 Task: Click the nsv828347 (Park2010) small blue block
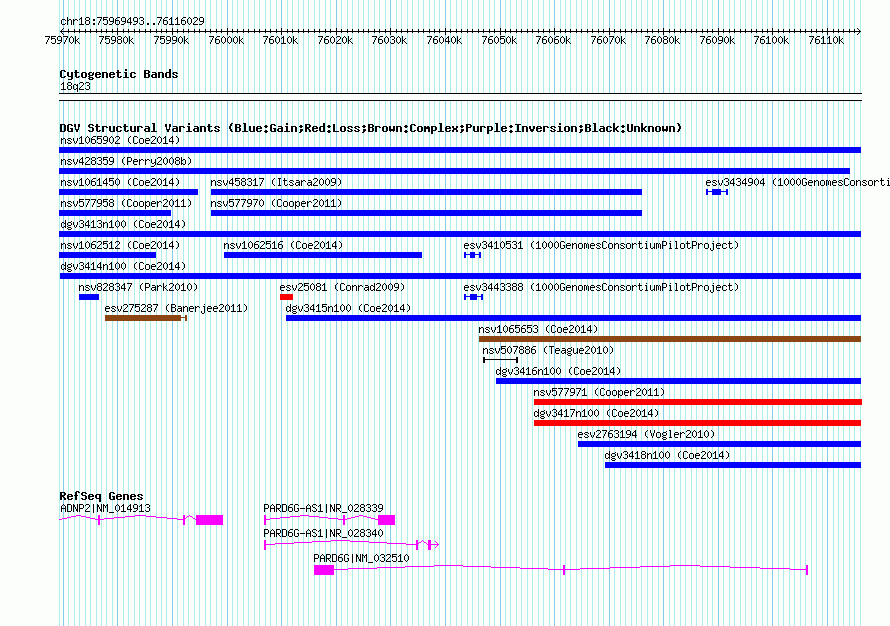pyautogui.click(x=89, y=297)
